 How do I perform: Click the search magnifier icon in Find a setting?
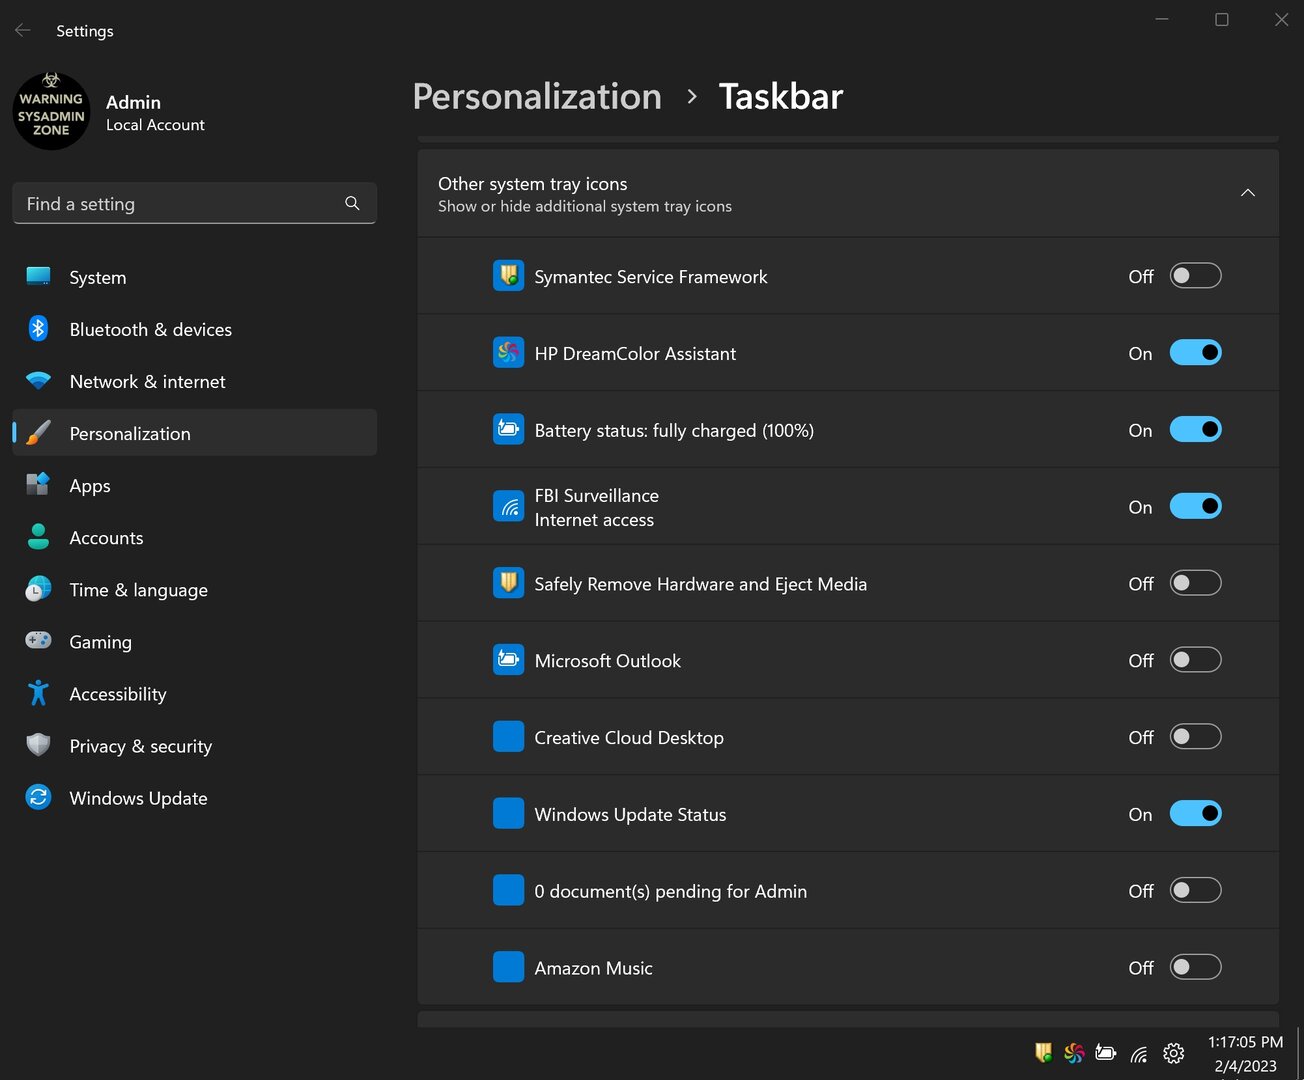tap(352, 203)
